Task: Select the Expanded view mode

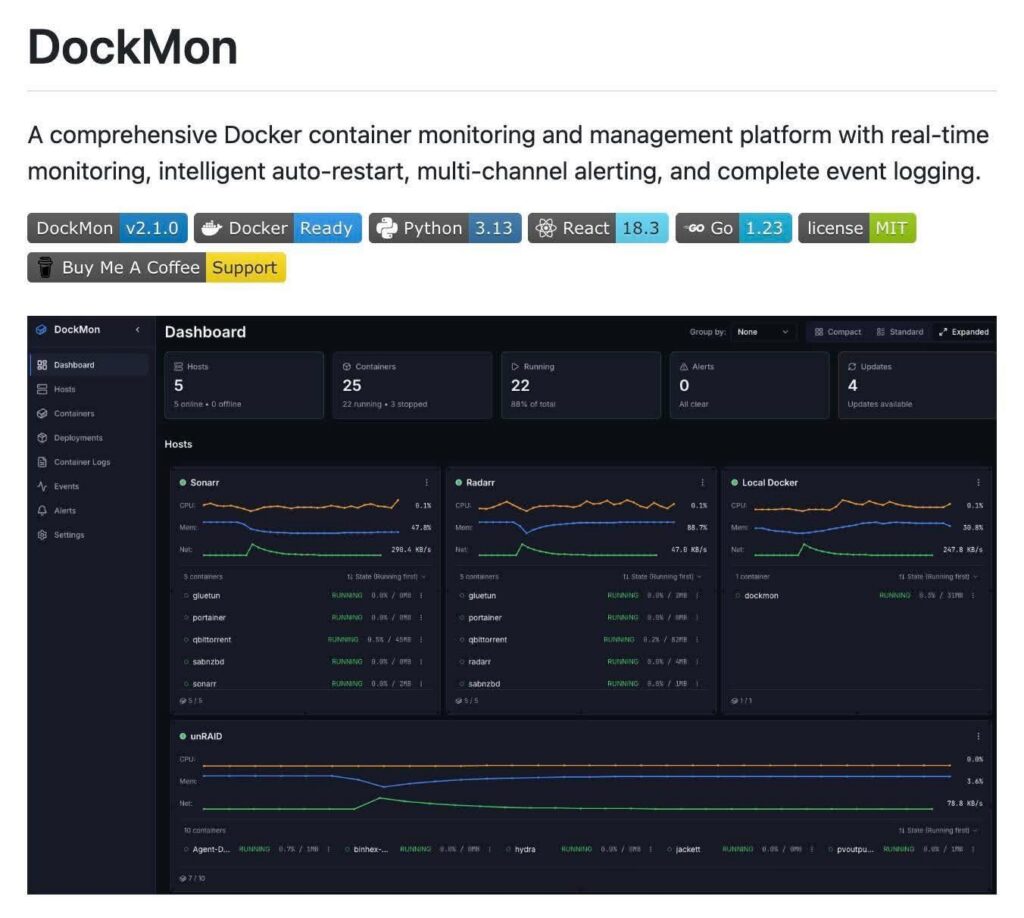Action: click(x=963, y=332)
